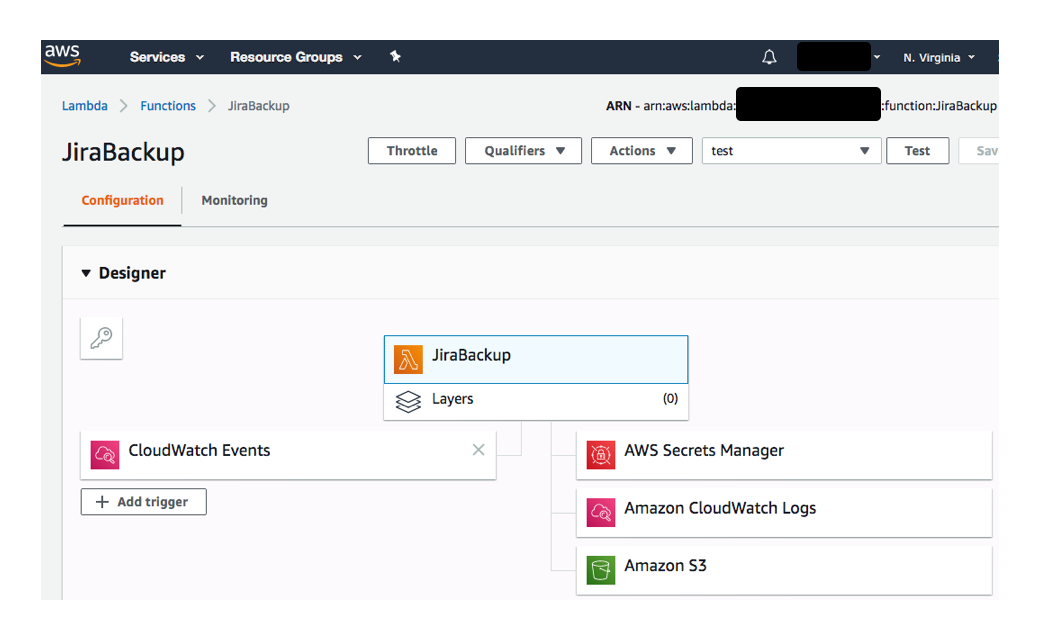Viewport: 1040px width, 640px height.
Task: Click the JiraBackup Lambda function icon
Action: [x=408, y=359]
